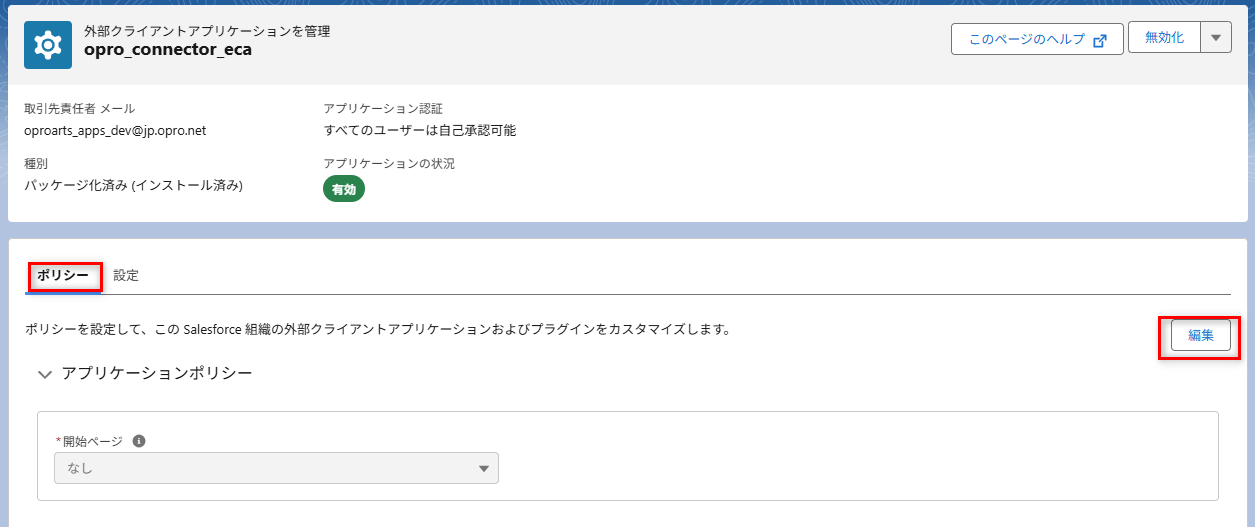Open the arrow menu beside 無効化
The height and width of the screenshot is (527, 1255).
(x=1215, y=38)
